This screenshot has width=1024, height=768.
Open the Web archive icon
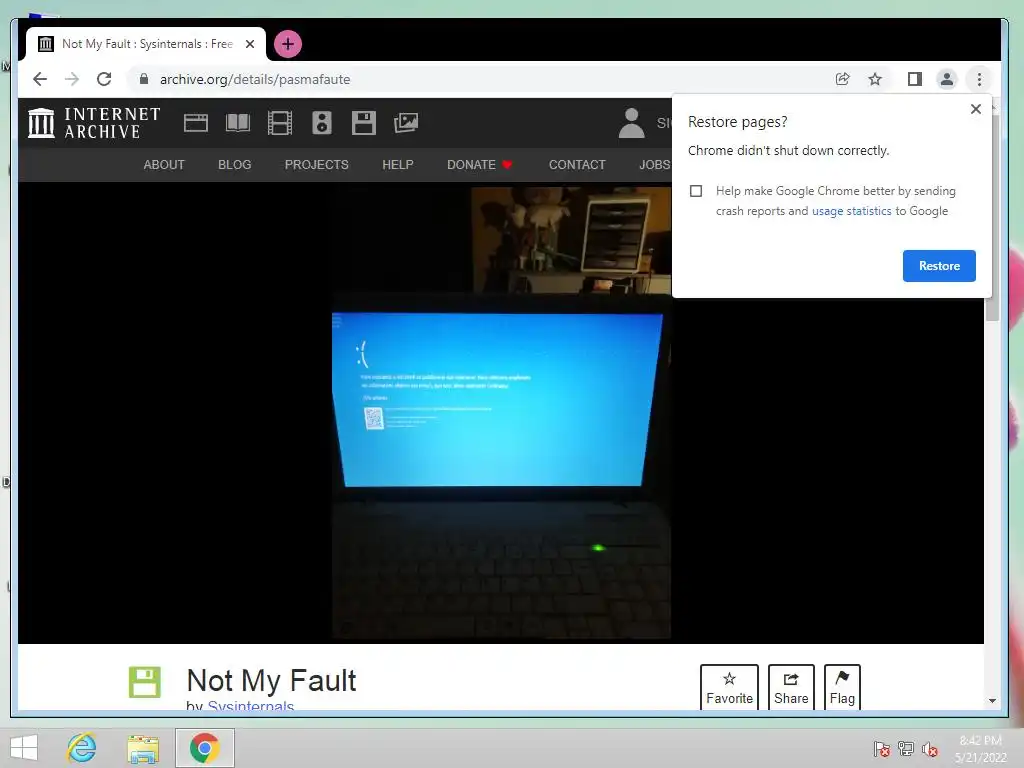point(196,123)
